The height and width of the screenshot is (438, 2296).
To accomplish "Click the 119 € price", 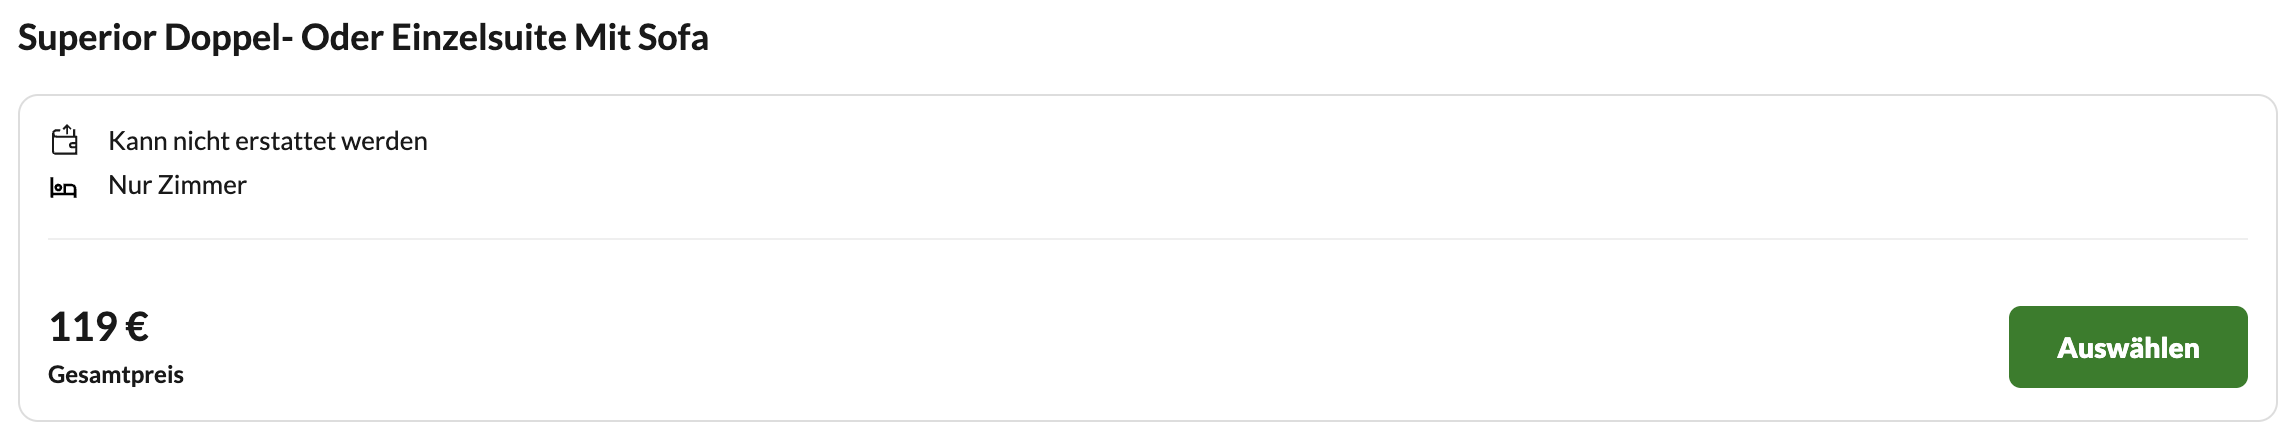I will point(99,327).
